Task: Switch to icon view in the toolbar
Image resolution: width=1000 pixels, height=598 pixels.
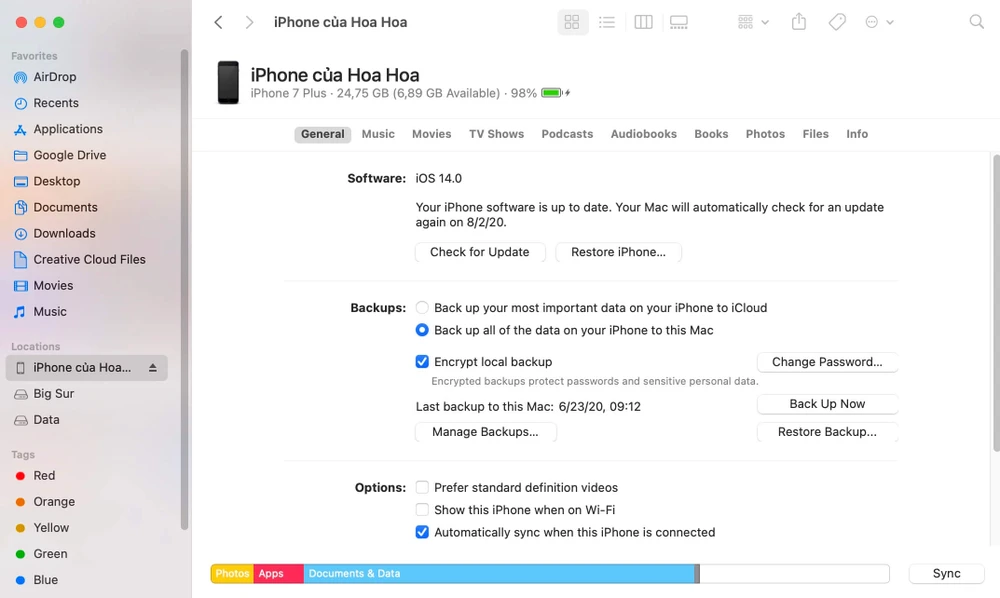Action: click(572, 21)
